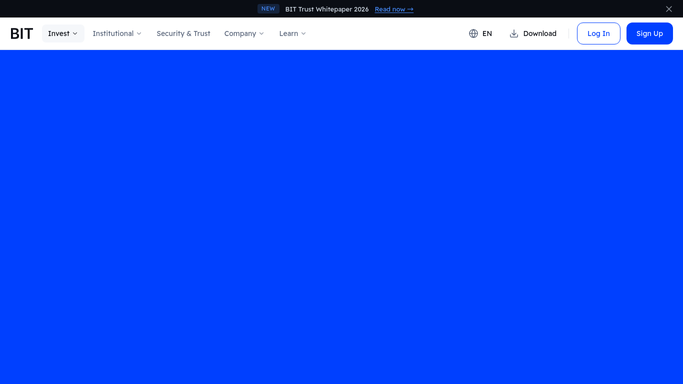Expand the Invest dropdown chevron
Viewport: 683px width, 384px height.
[75, 34]
